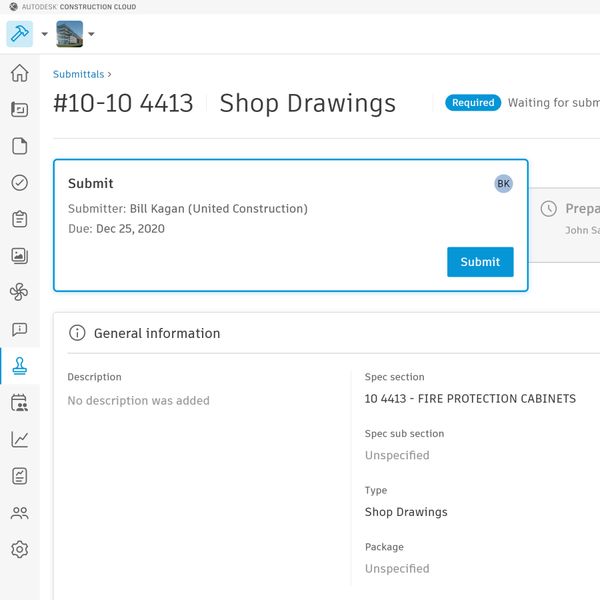This screenshot has width=600, height=600.
Task: Click '10 4413 - FIRE PROTECTION CABINETS' value
Action: [x=470, y=399]
